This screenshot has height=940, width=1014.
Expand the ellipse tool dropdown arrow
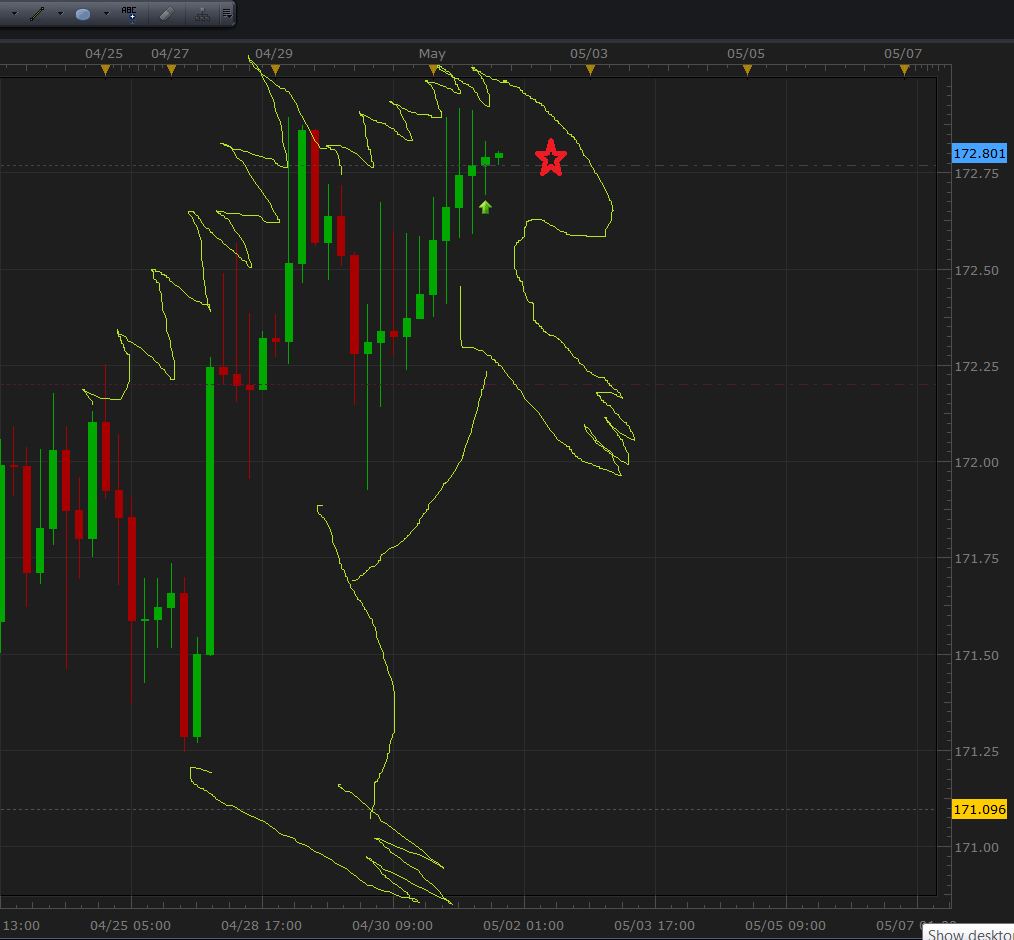coord(106,14)
